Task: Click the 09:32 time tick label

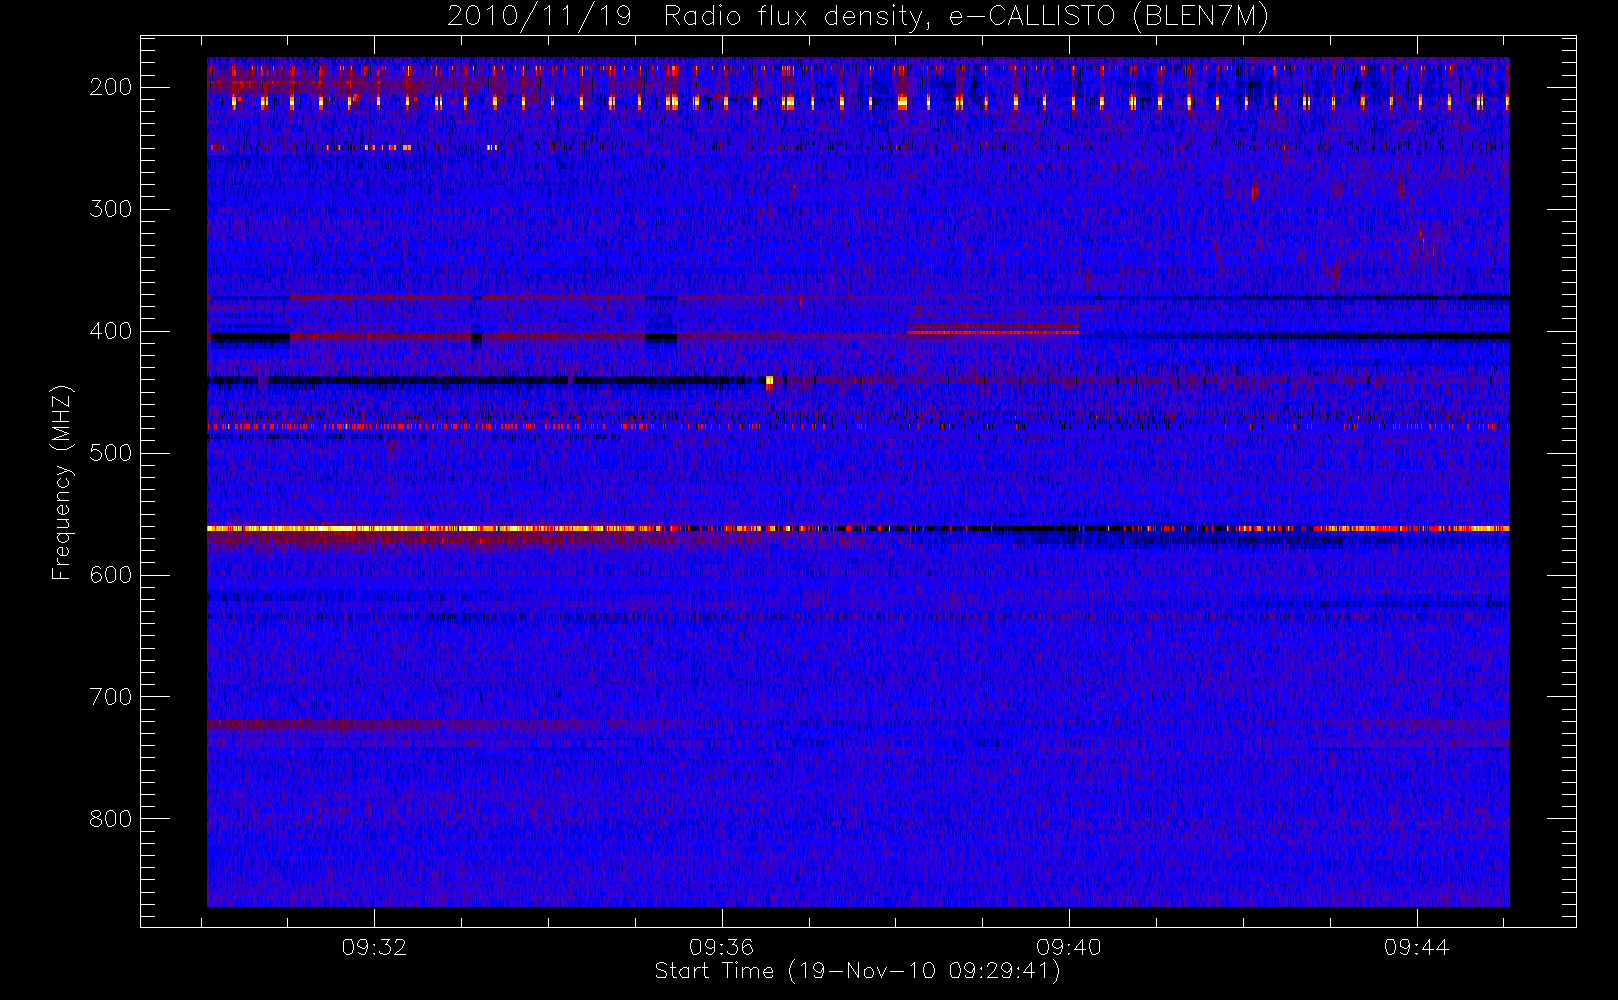Action: coord(374,947)
